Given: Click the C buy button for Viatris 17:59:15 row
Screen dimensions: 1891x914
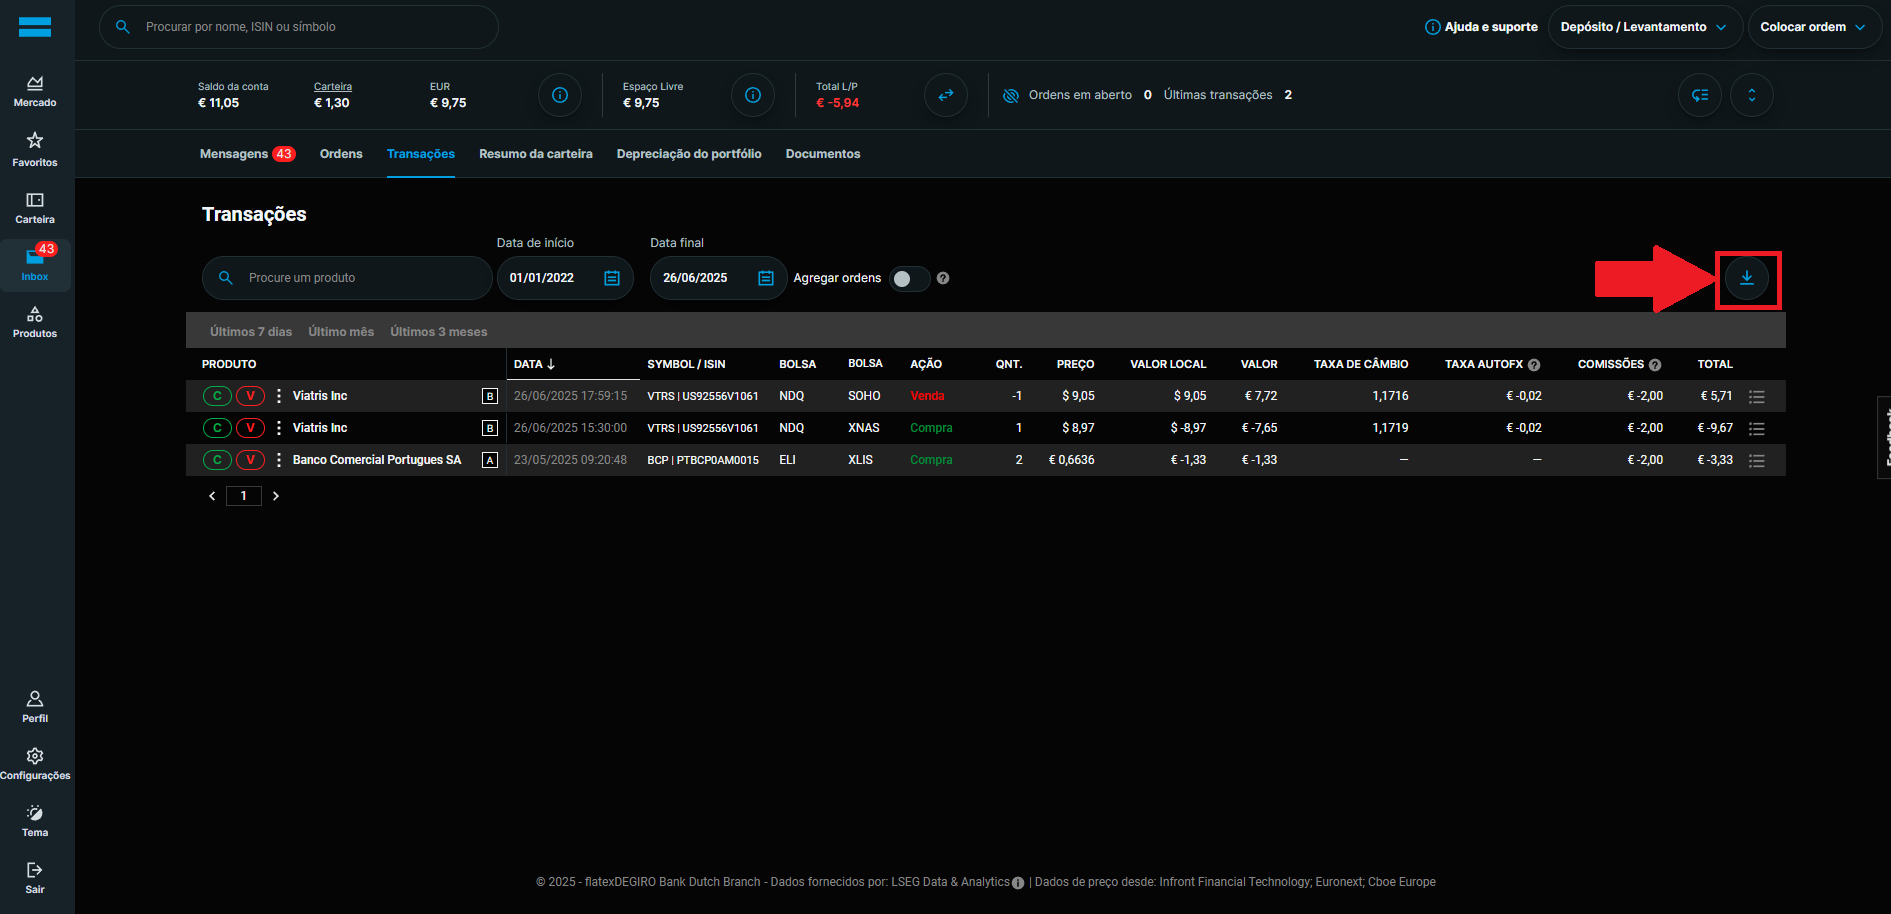Looking at the screenshot, I should click(217, 396).
